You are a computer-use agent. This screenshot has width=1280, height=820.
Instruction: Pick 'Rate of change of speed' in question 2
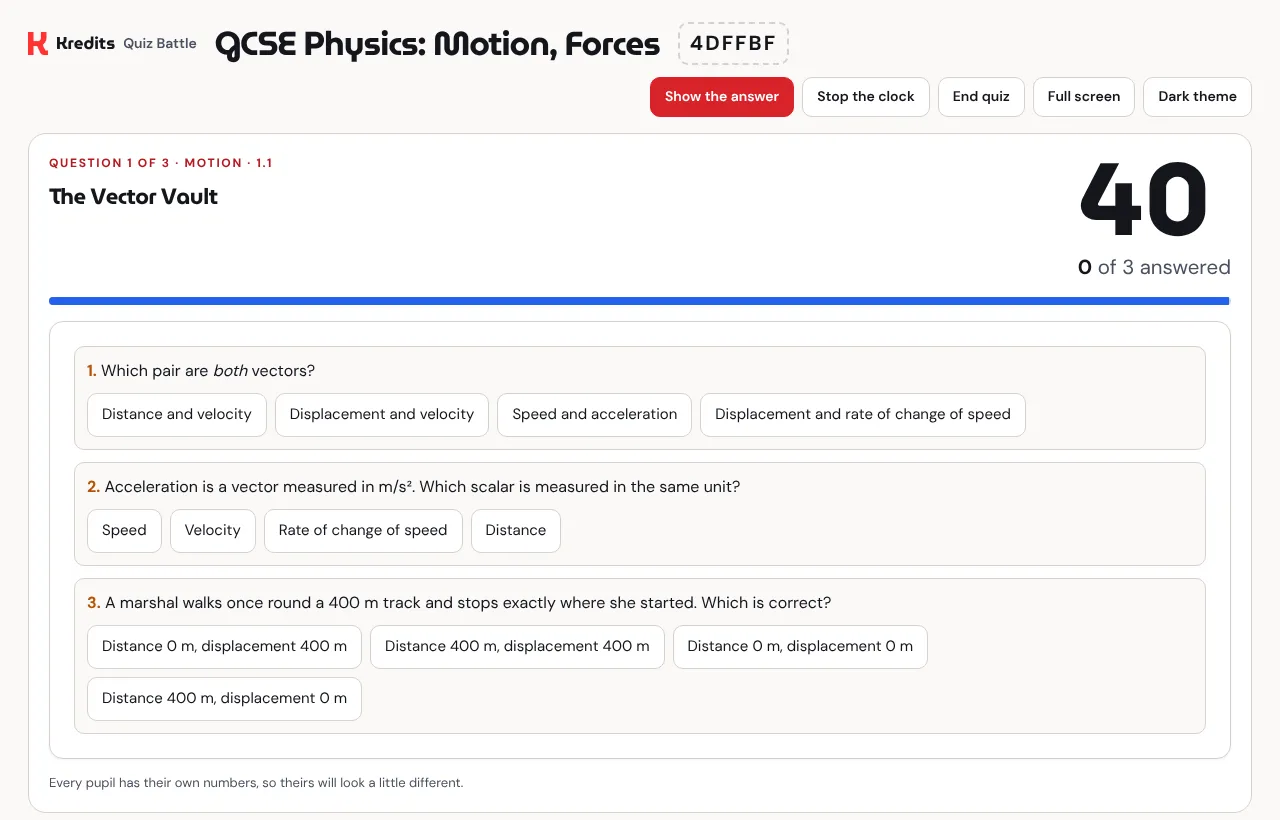tap(363, 531)
